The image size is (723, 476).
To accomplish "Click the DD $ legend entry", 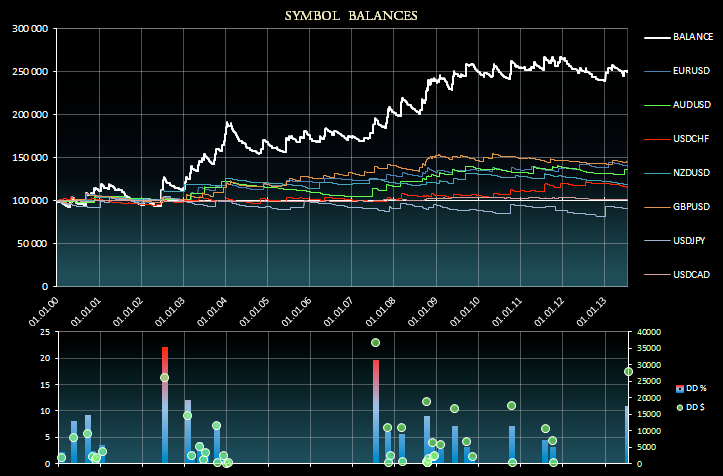I will 690,407.
